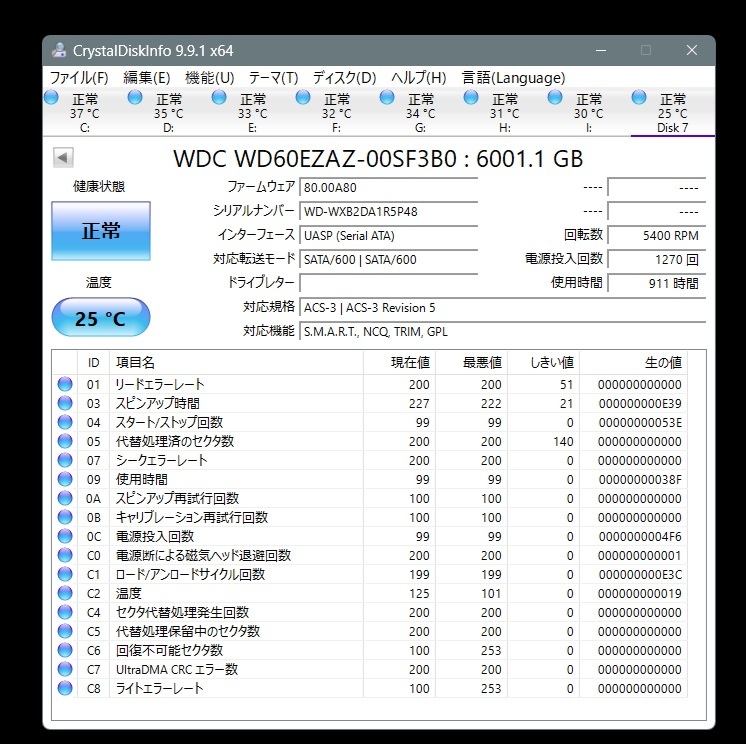Screen dimensions: 746x744
Task: Click status orb for Disk 7
Action: [639, 98]
